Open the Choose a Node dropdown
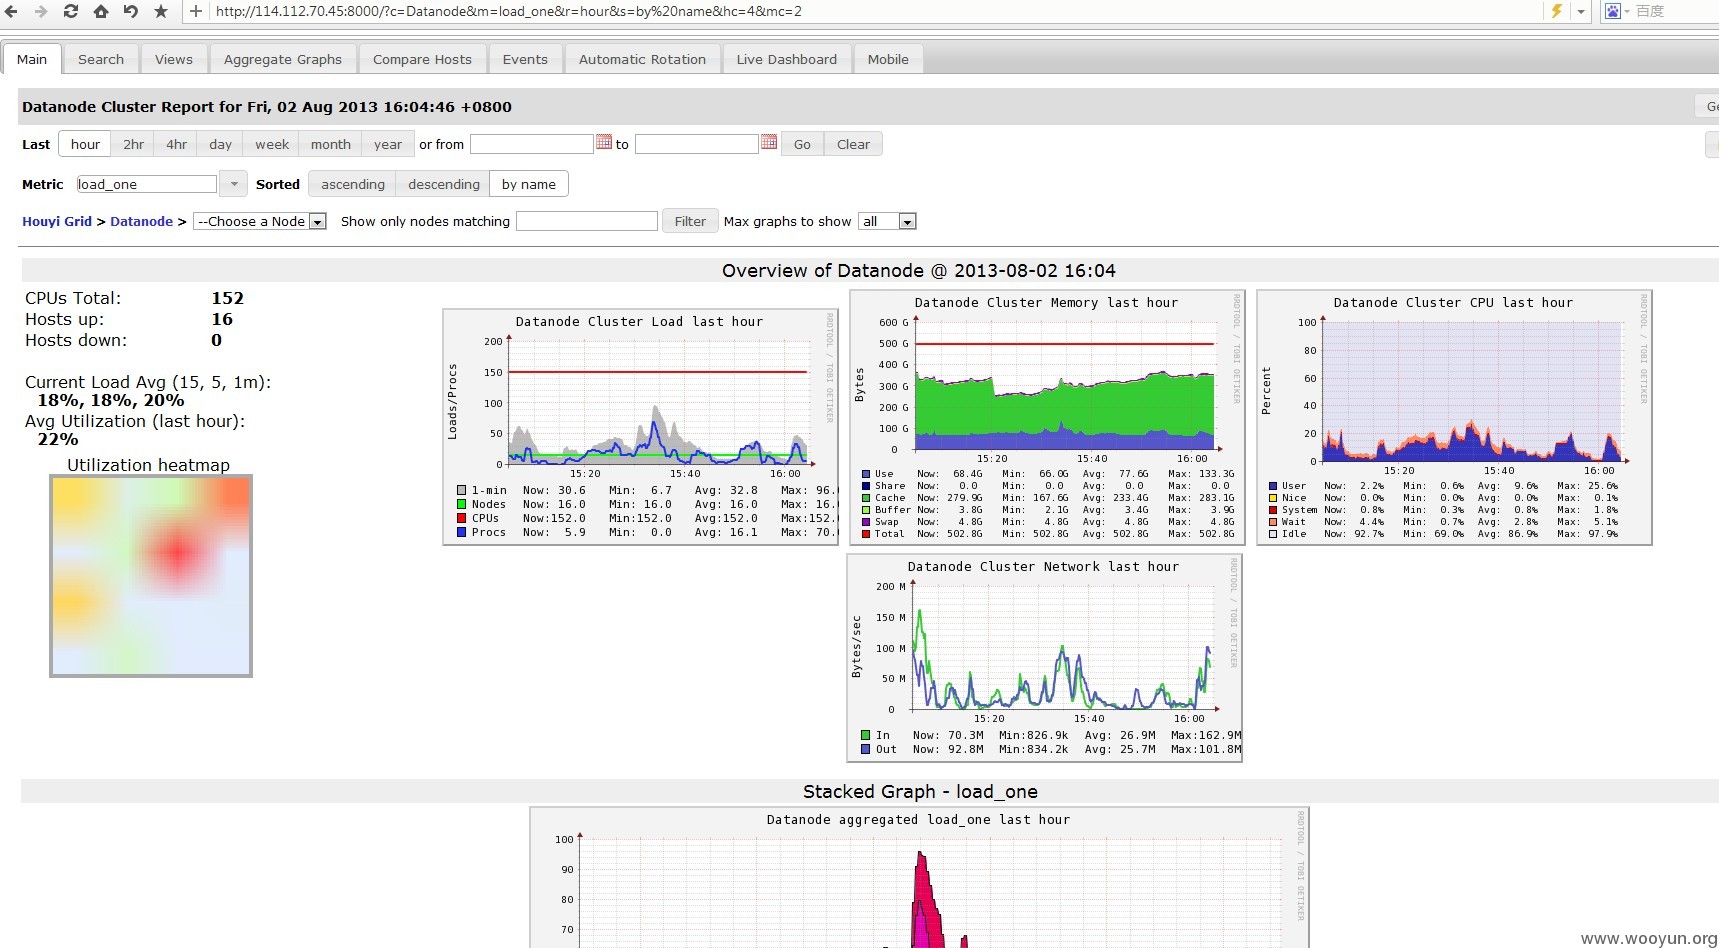The height and width of the screenshot is (948, 1719). (x=260, y=221)
